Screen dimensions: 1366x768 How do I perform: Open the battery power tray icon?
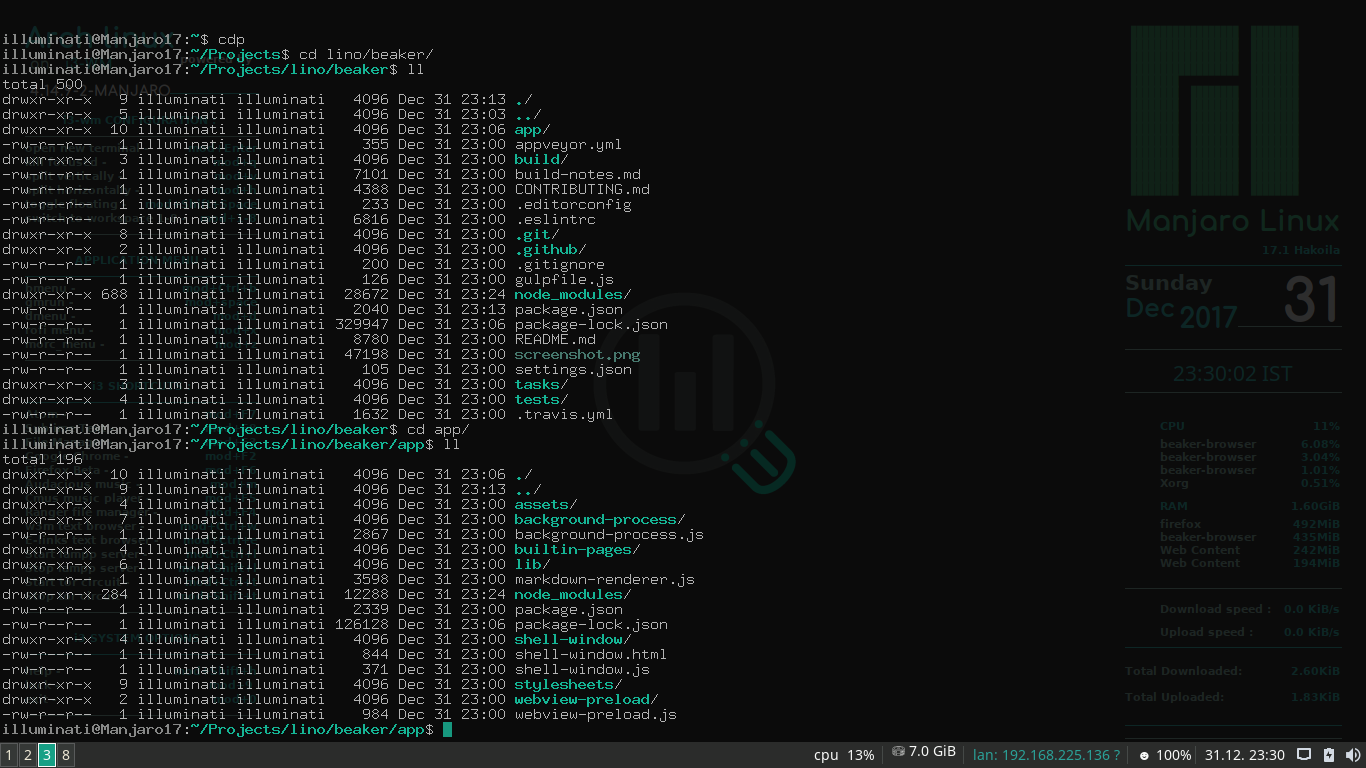(1329, 755)
